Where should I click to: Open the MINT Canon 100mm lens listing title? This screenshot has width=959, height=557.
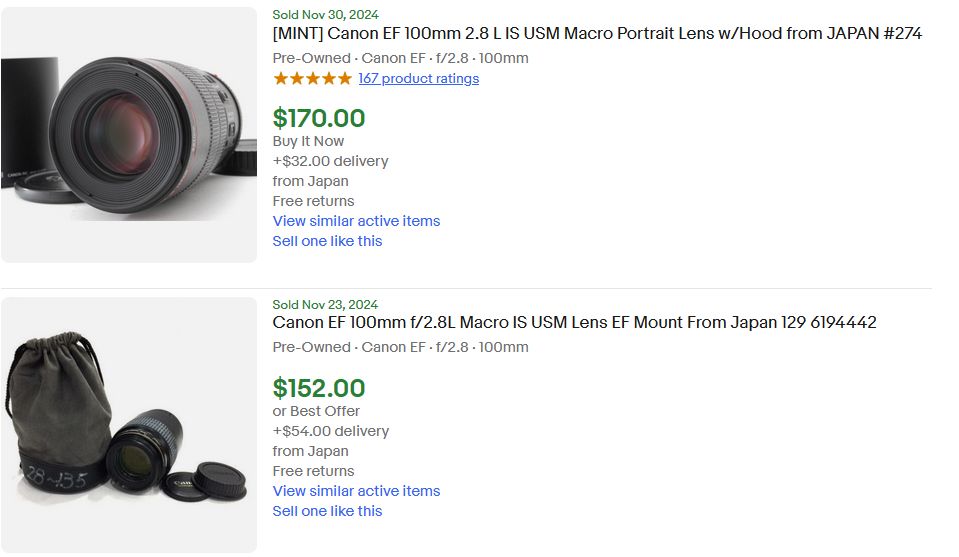[597, 33]
